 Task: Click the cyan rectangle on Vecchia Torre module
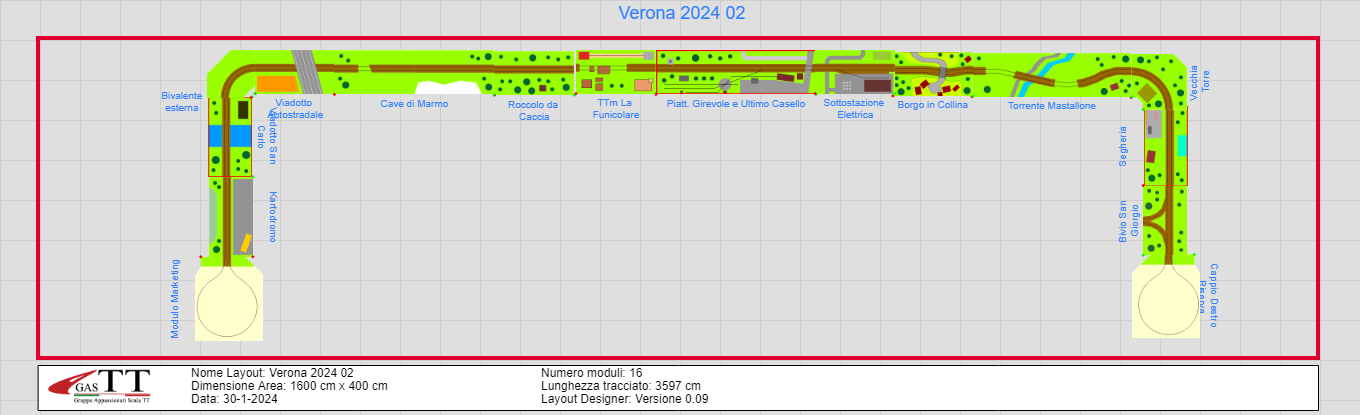coord(1182,146)
